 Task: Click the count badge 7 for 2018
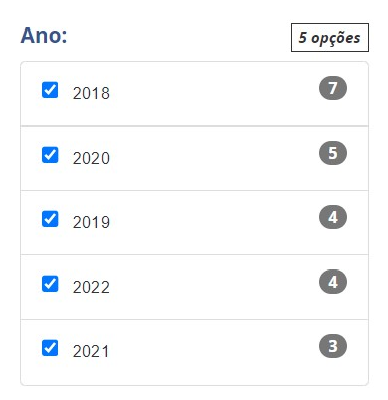click(333, 88)
